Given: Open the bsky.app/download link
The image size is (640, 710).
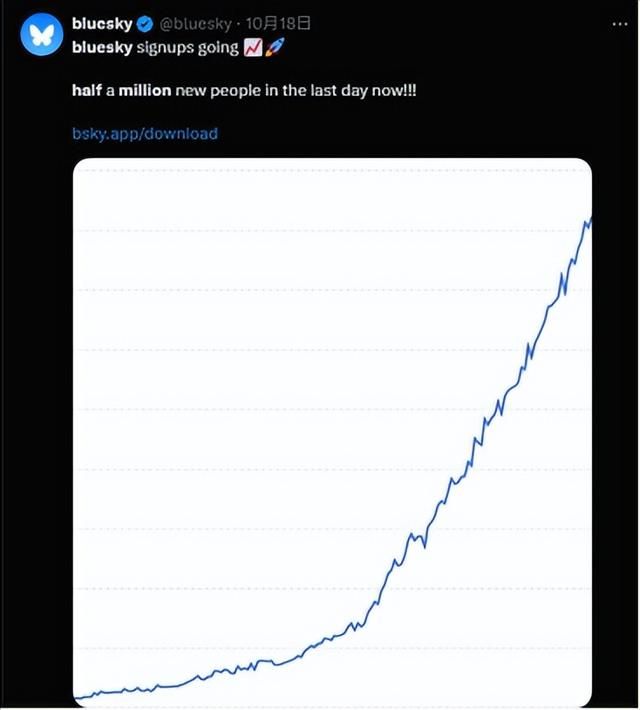Looking at the screenshot, I should pyautogui.click(x=144, y=133).
